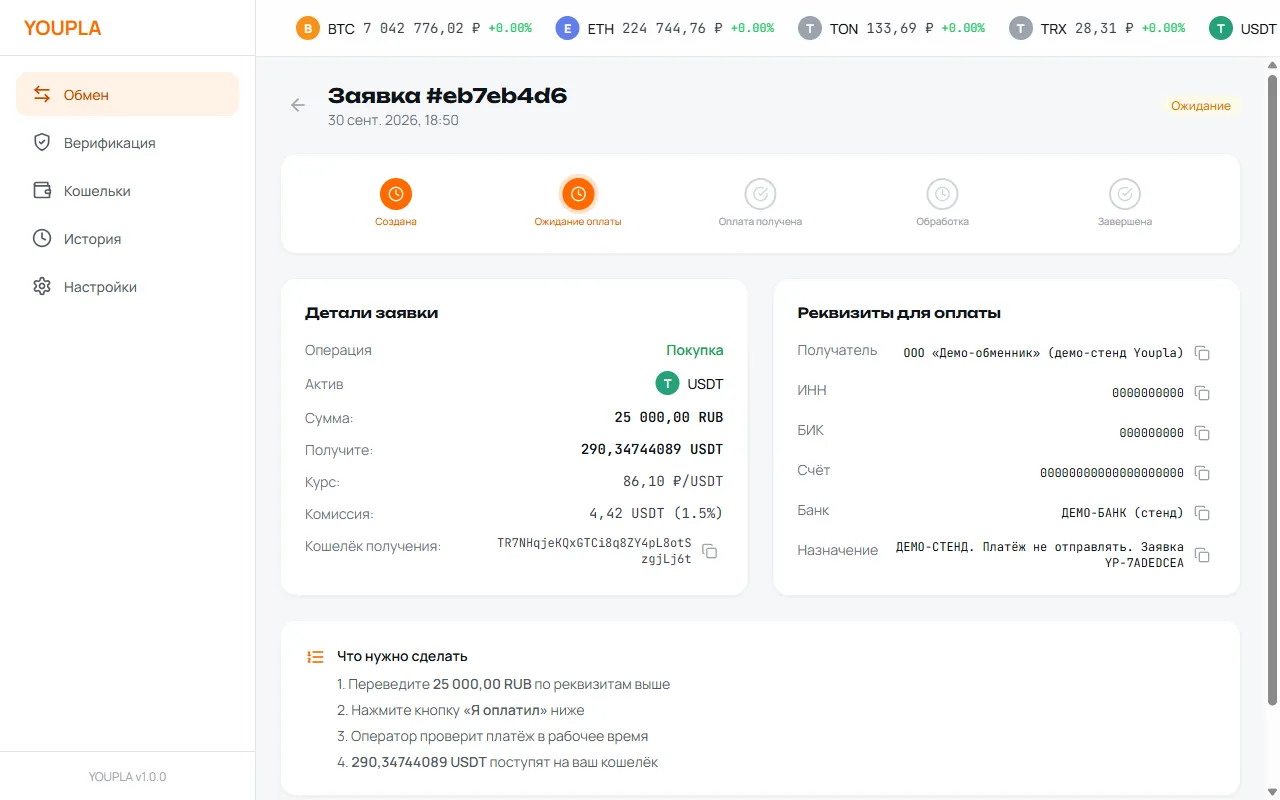Click the USDT asset icon in Детали заявки

point(667,383)
